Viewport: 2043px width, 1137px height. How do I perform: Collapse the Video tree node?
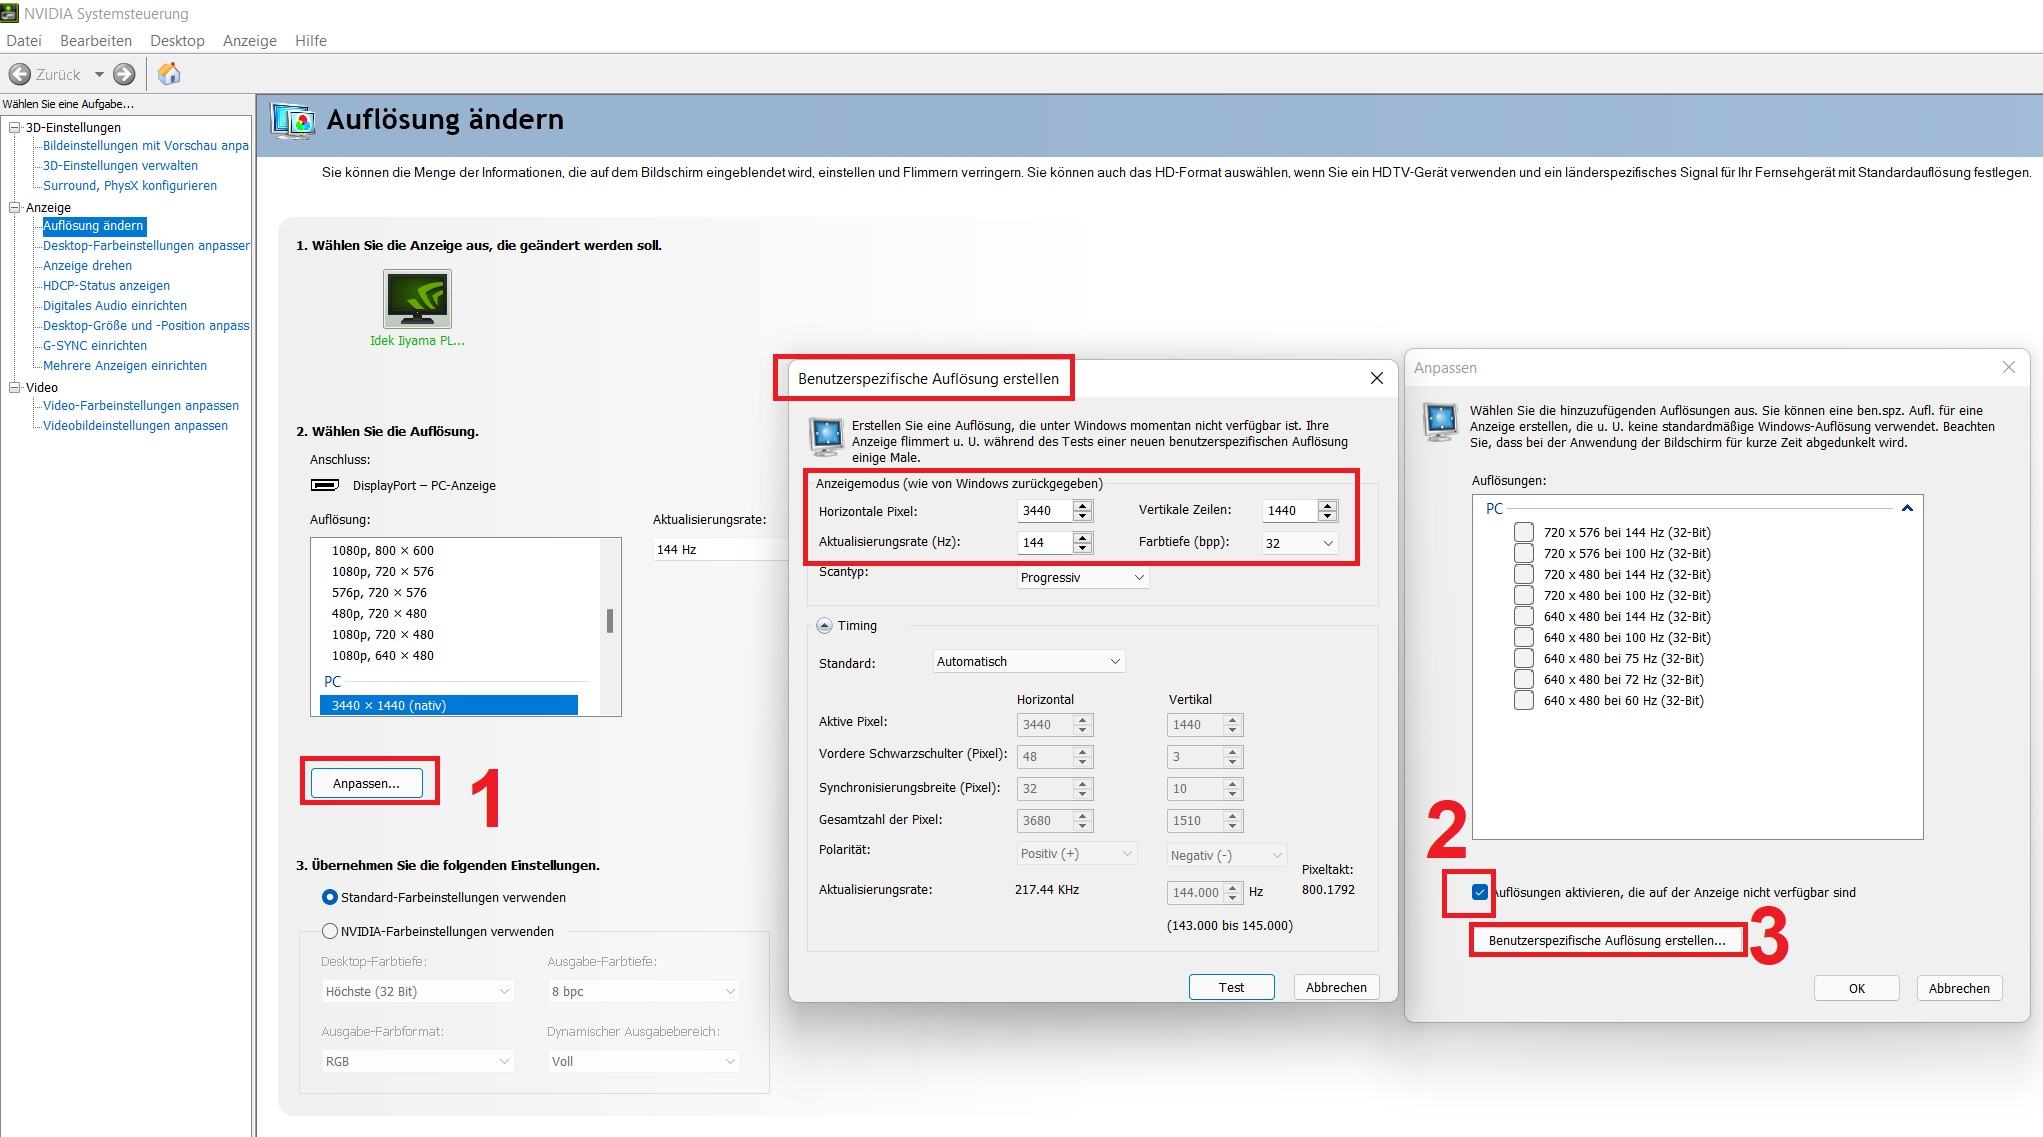tap(15, 387)
